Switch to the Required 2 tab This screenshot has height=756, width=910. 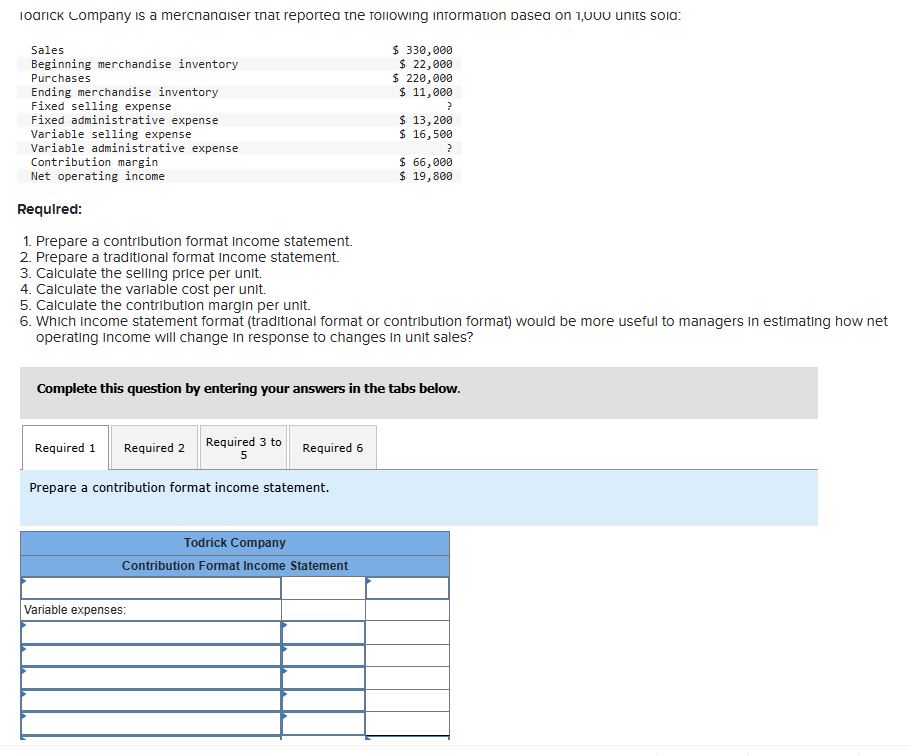(x=154, y=447)
